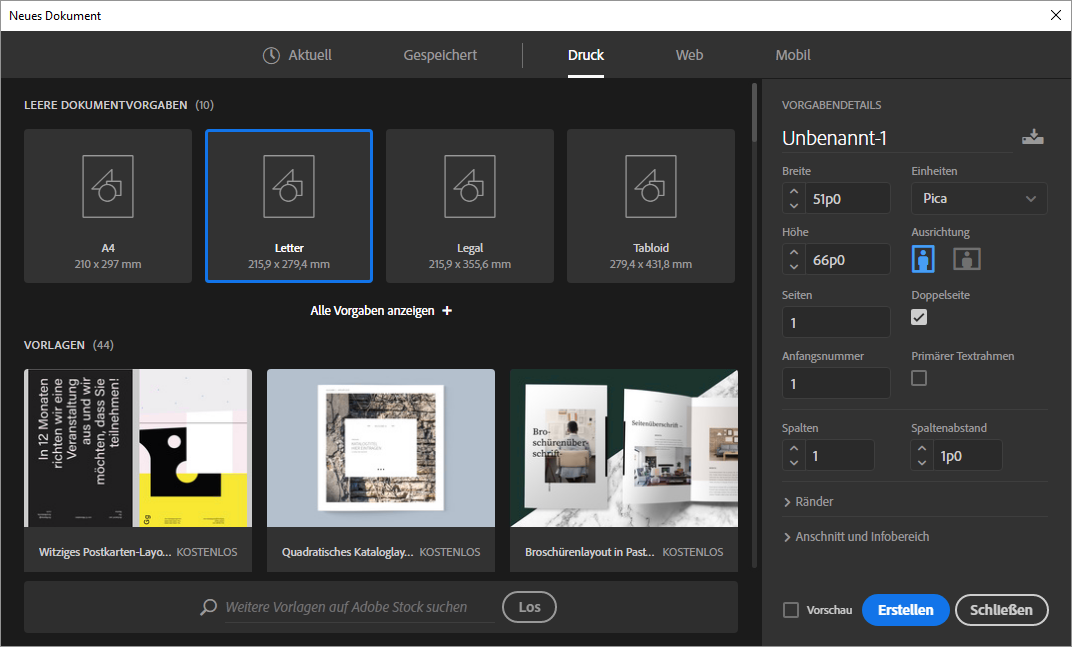Click plus icon next to Alle Vorgaben anzeigen
This screenshot has width=1072, height=647.
[447, 311]
